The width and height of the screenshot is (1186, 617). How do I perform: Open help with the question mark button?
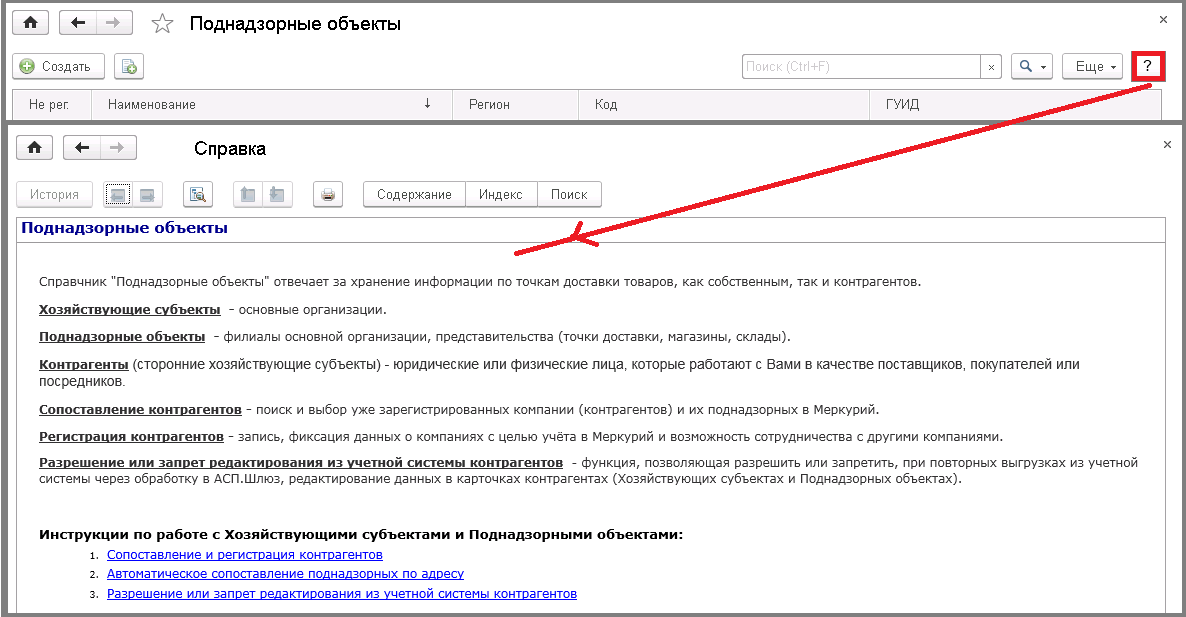pos(1147,67)
